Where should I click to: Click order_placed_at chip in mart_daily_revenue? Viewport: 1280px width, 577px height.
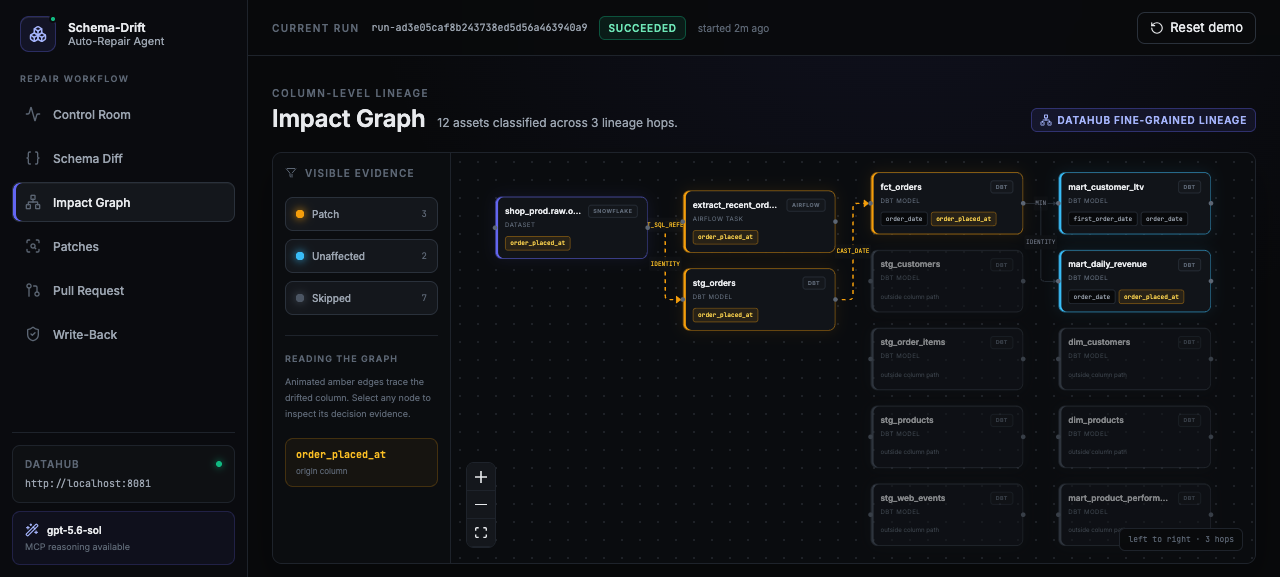tap(1152, 297)
